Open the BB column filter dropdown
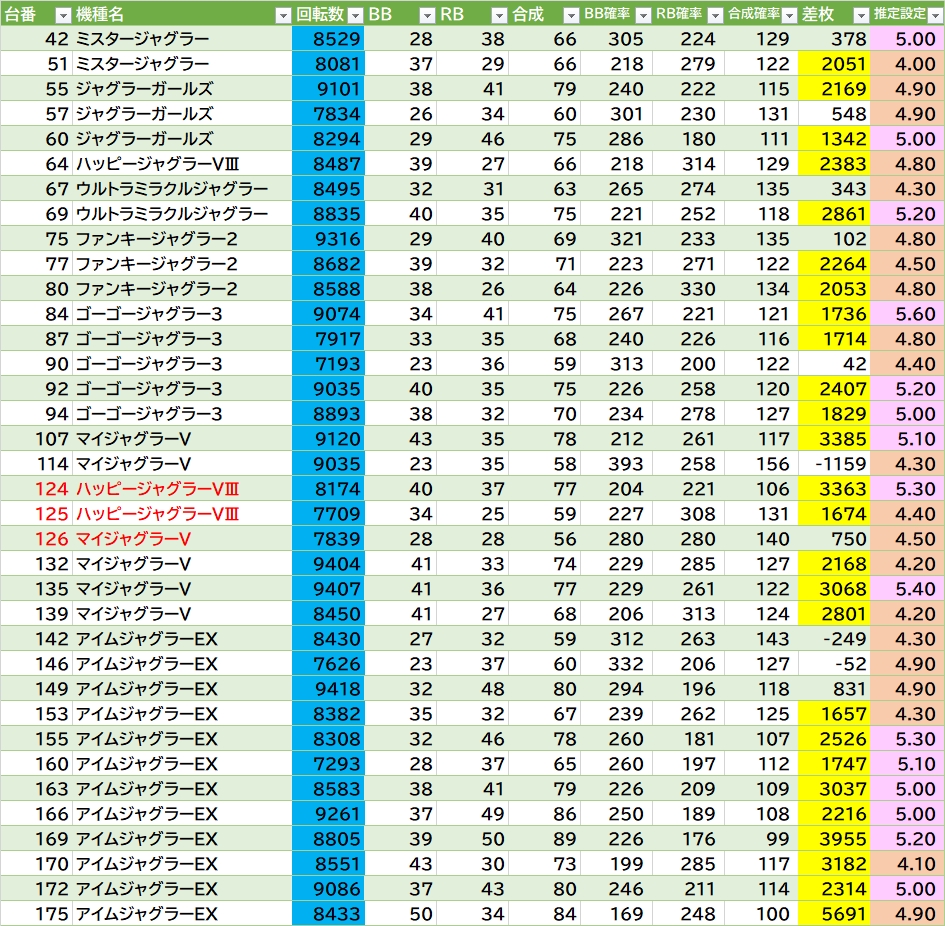Screen dimensions: 945x926 (x=427, y=16)
